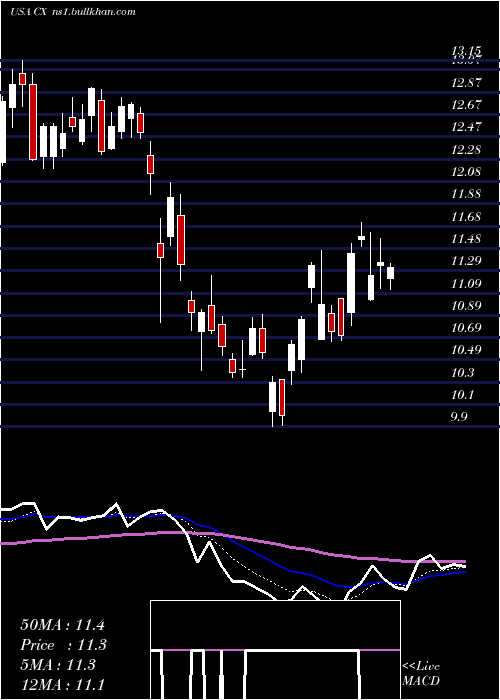The width and height of the screenshot is (500, 700).
Task: Click the 11.09 price axis label
Action: tap(466, 283)
